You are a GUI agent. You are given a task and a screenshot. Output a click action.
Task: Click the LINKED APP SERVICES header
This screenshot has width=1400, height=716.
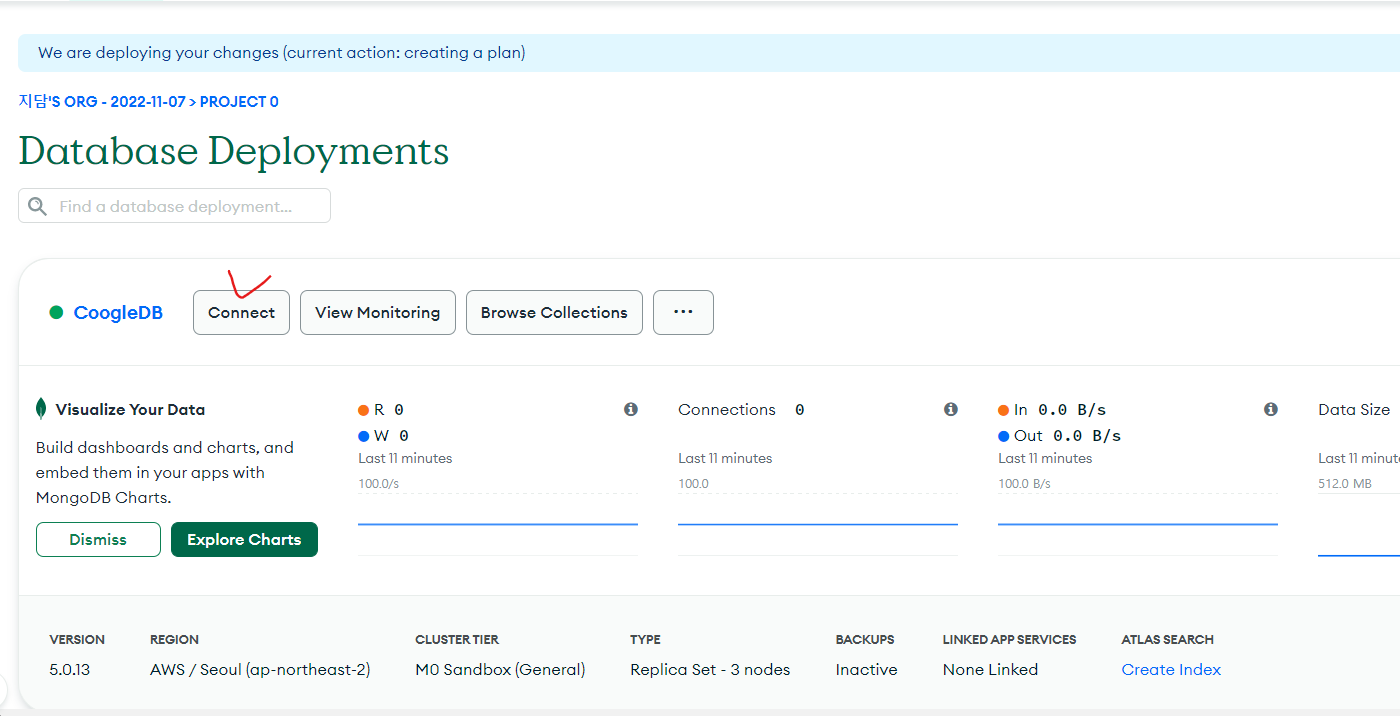tap(1010, 639)
